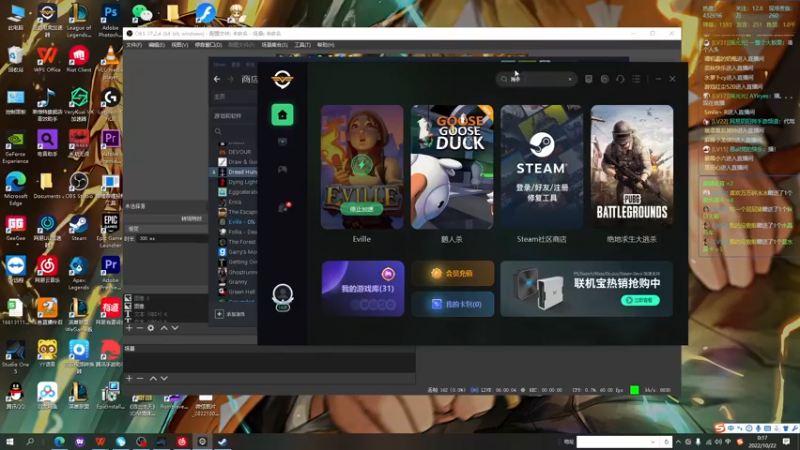This screenshot has height=450, width=800.
Task: Open the Riot Client desktop shortcut
Action: 79,60
